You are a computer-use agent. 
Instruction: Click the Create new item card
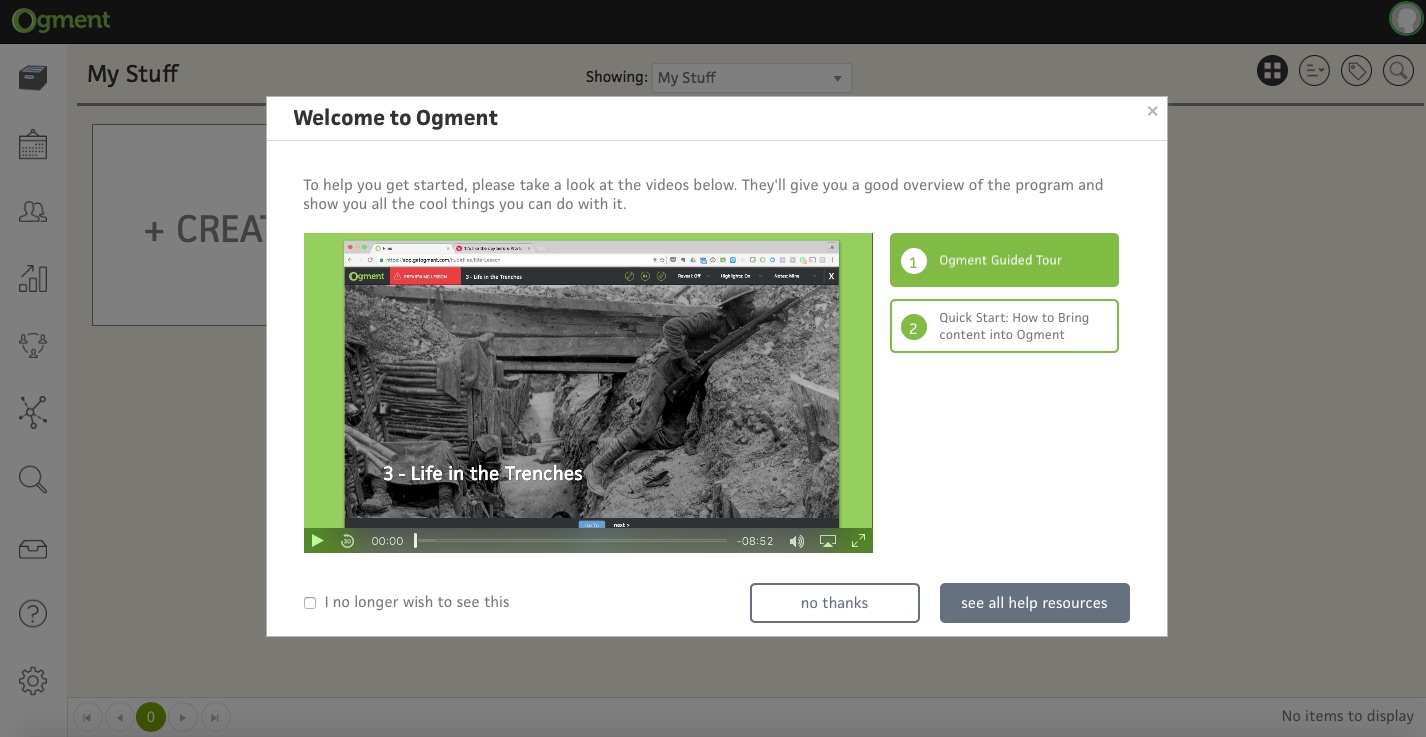180,225
